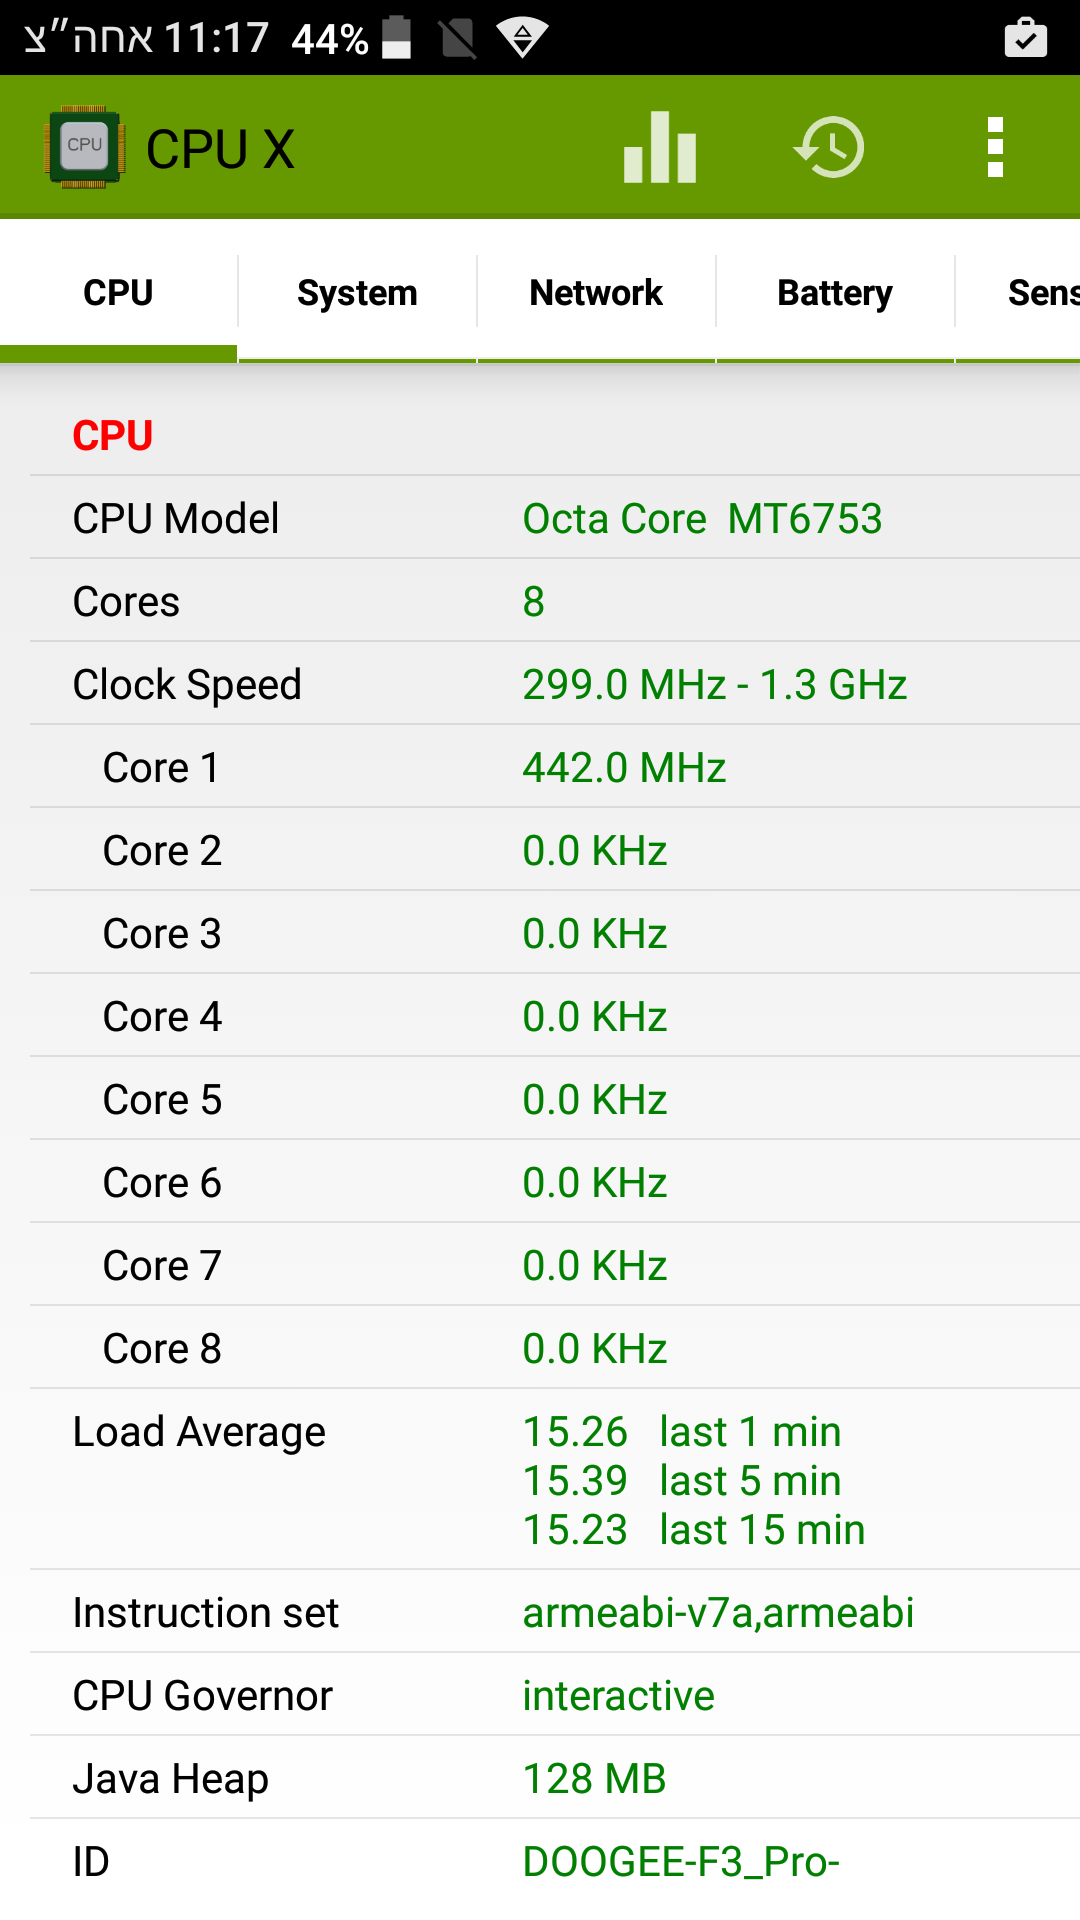This screenshot has width=1080, height=1920.
Task: Tap the CPU Governor row
Action: [555, 1695]
